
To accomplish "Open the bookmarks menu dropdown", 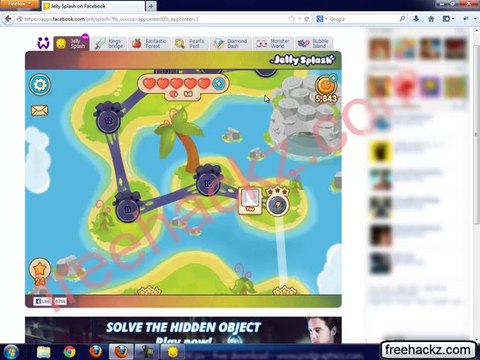I will click(x=448, y=19).
